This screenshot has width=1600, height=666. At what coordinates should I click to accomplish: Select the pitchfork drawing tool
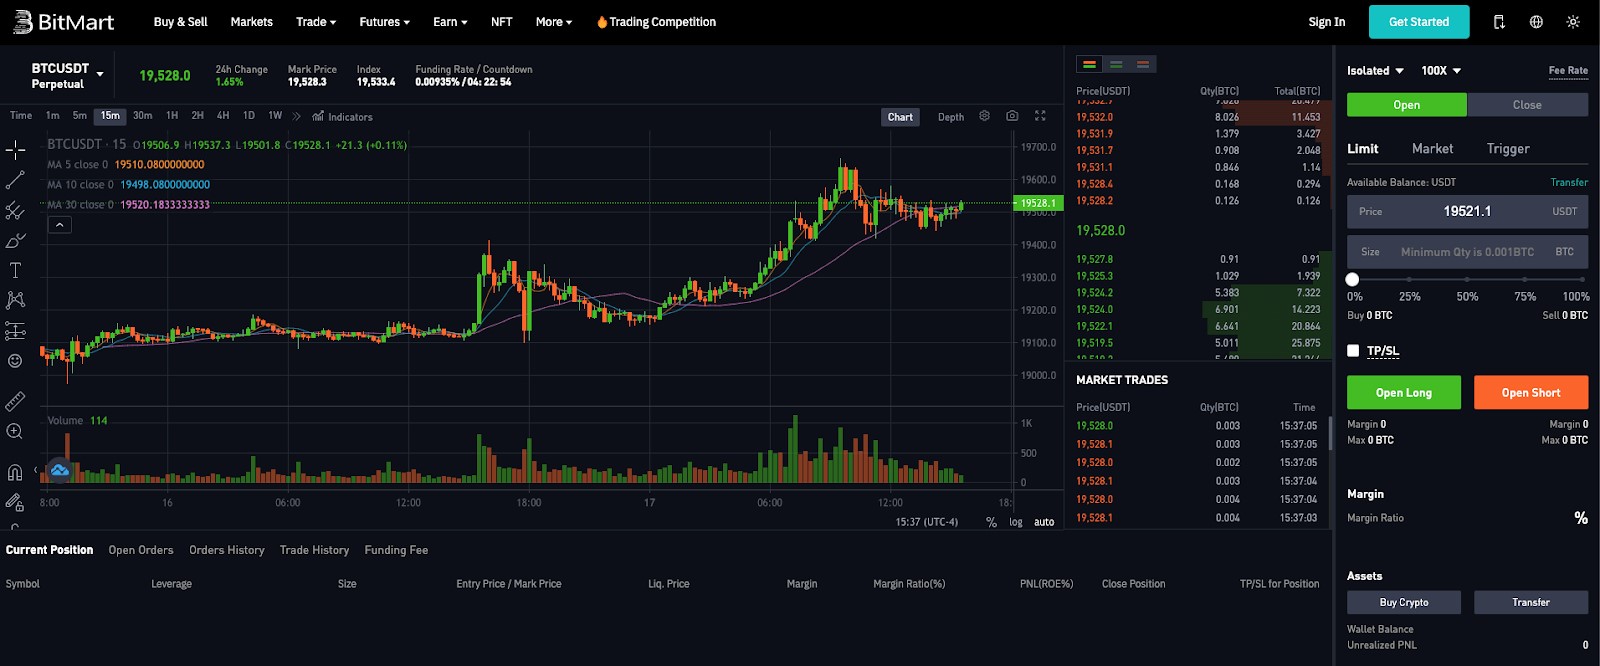click(15, 210)
